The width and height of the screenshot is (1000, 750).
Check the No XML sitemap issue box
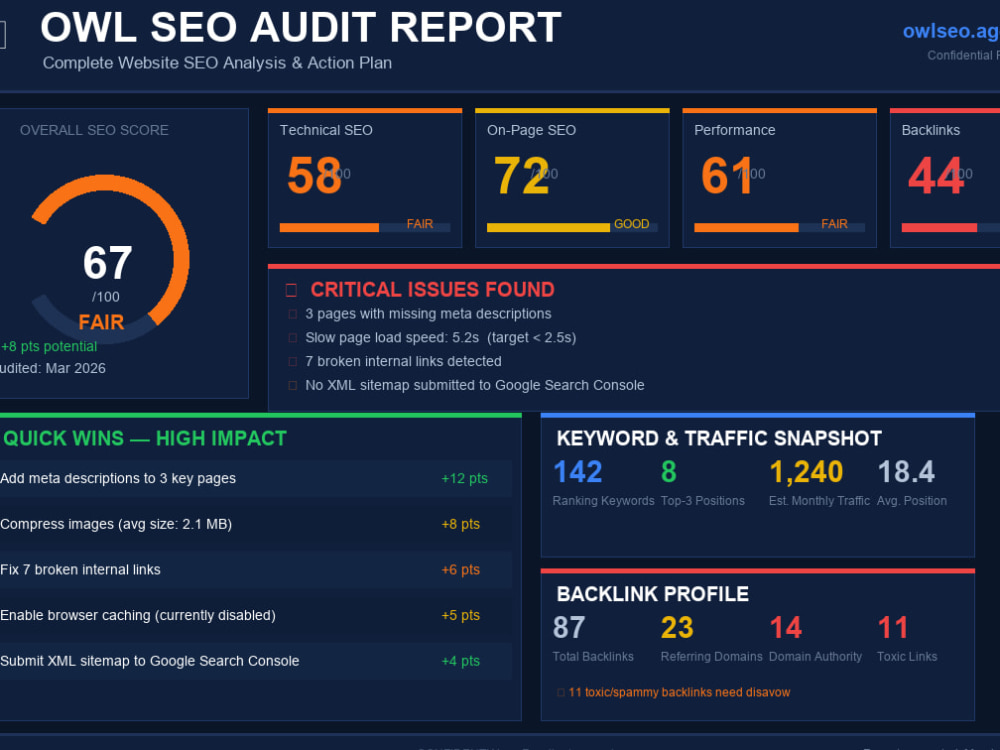pos(293,385)
